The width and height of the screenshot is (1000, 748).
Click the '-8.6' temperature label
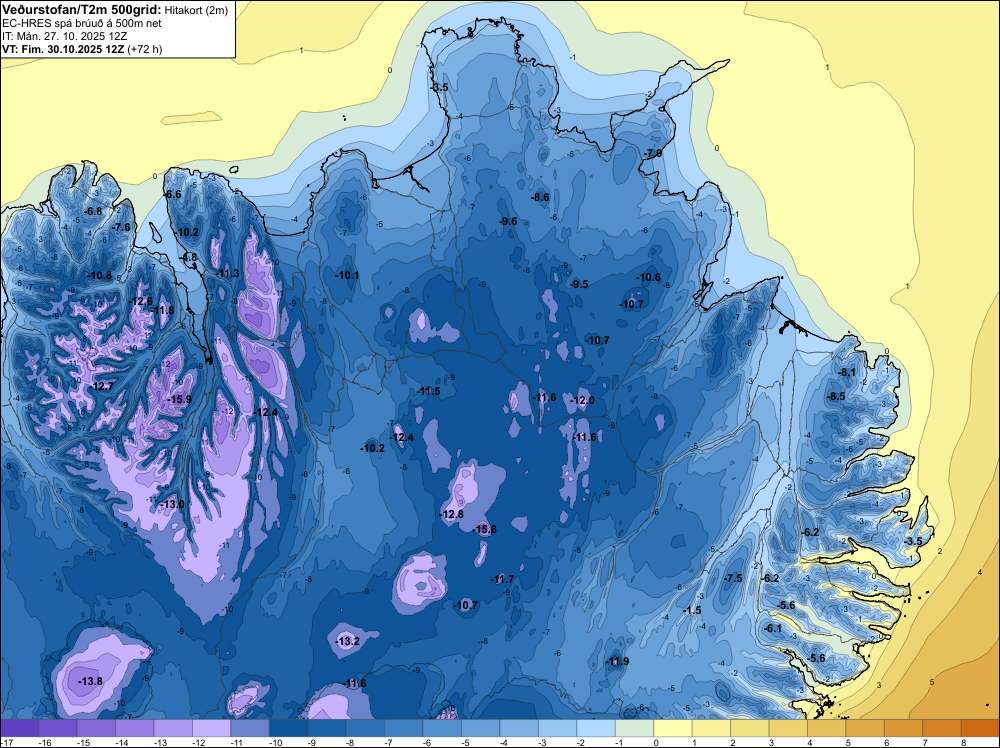(x=540, y=197)
